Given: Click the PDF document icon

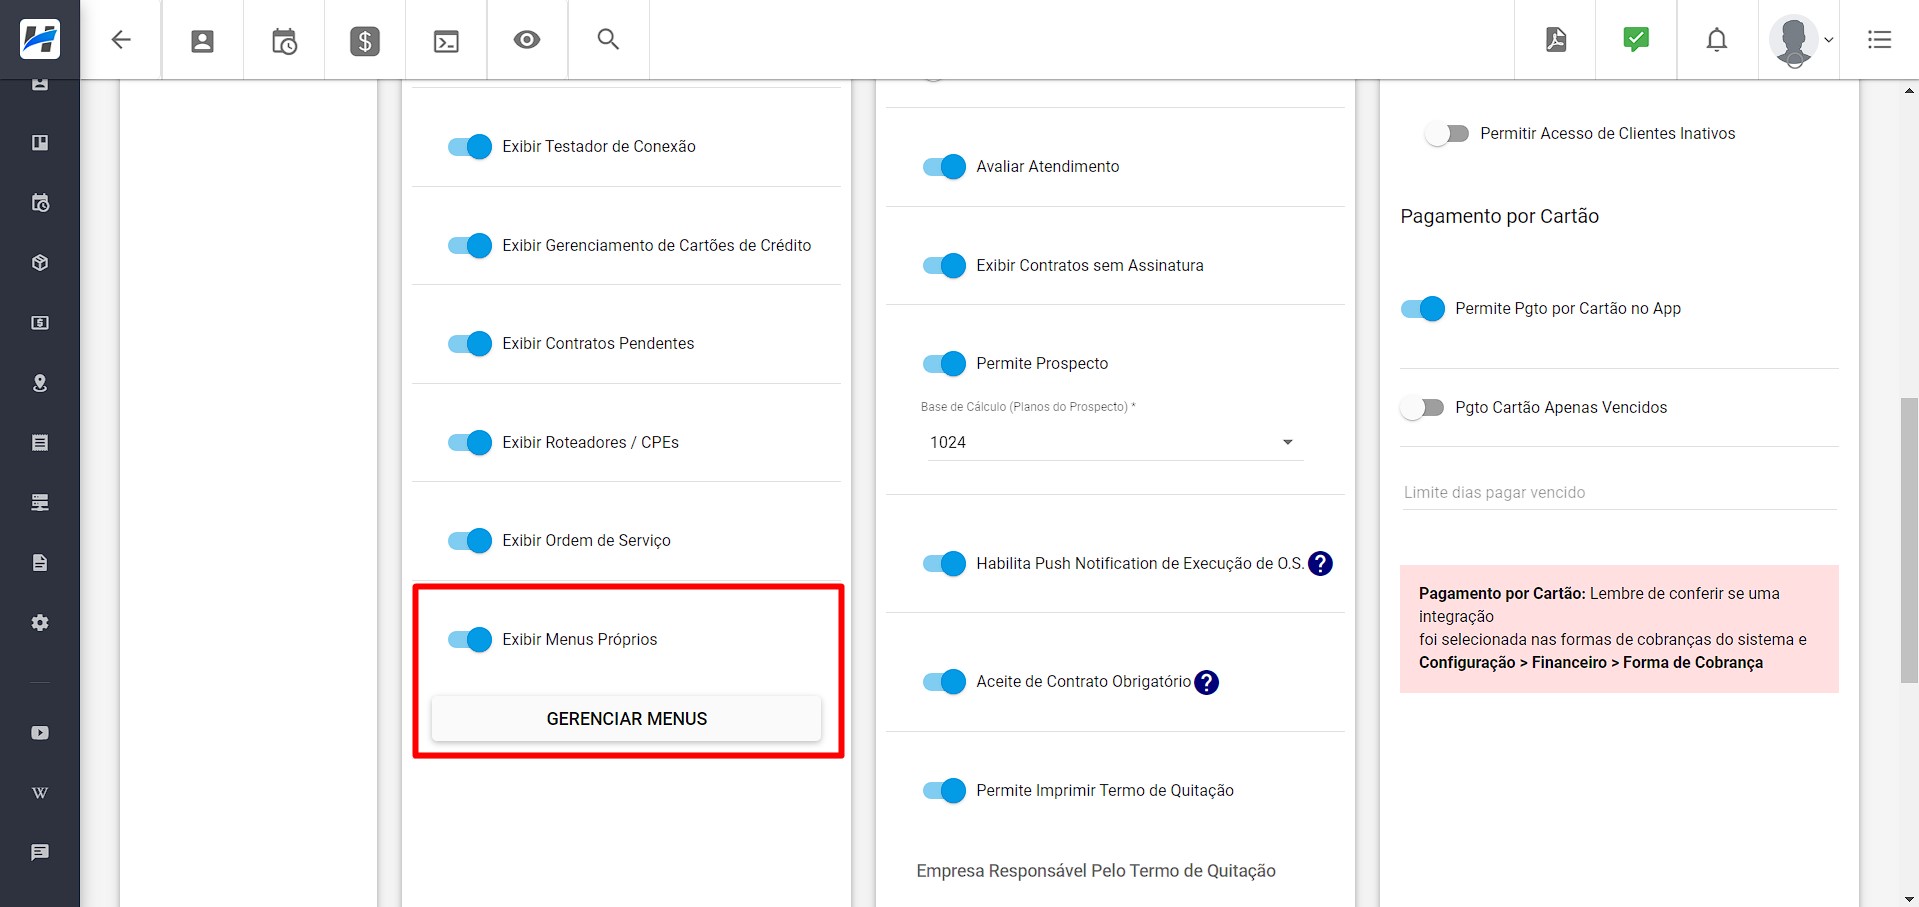Looking at the screenshot, I should tap(1556, 40).
